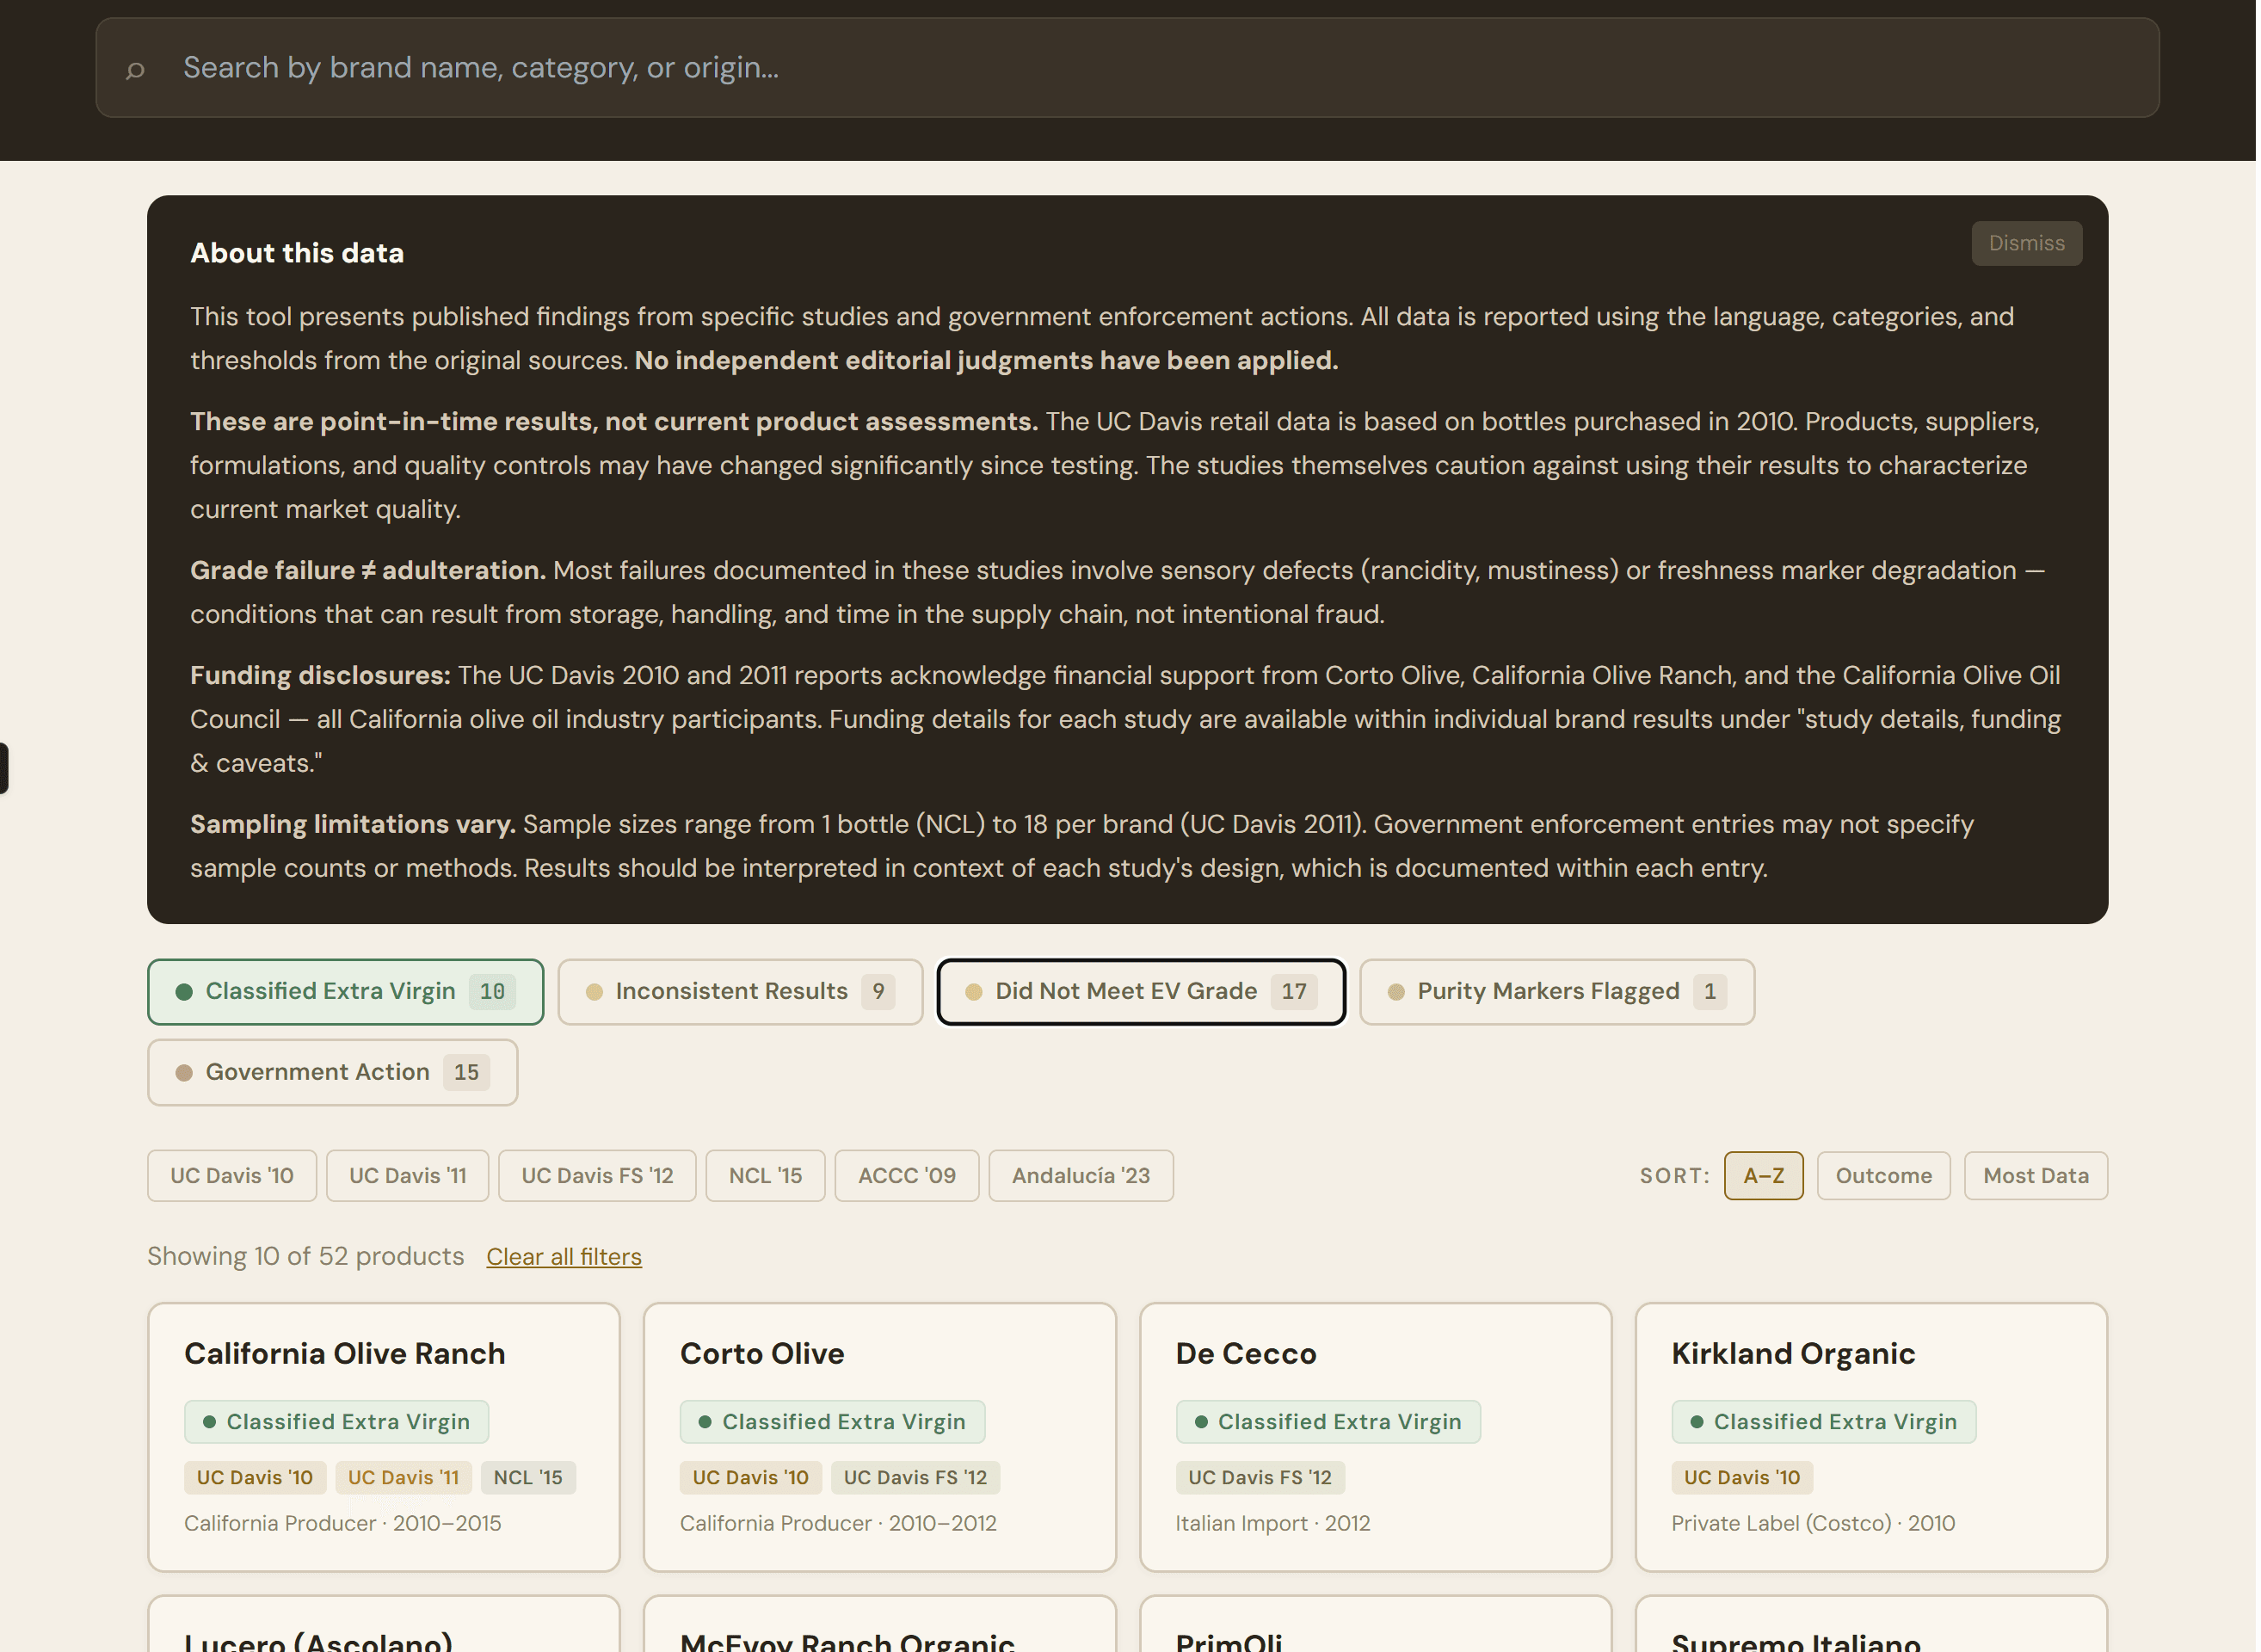
Task: Toggle the Inconsistent Results filter
Action: click(x=741, y=993)
